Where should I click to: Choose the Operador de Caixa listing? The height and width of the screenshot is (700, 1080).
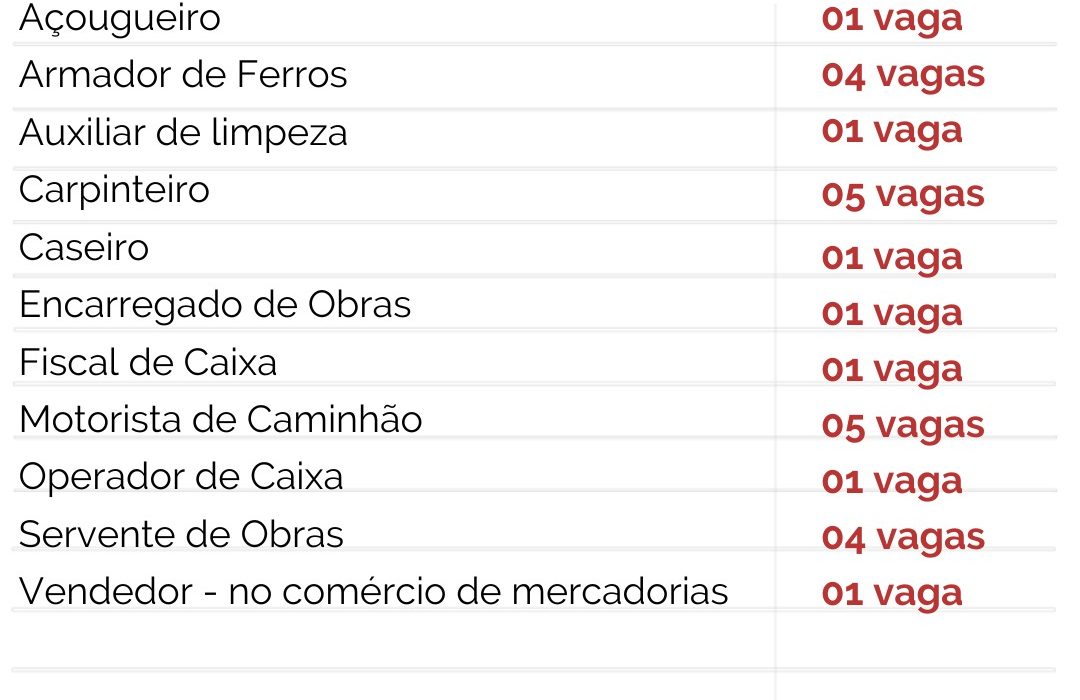pyautogui.click(x=181, y=476)
